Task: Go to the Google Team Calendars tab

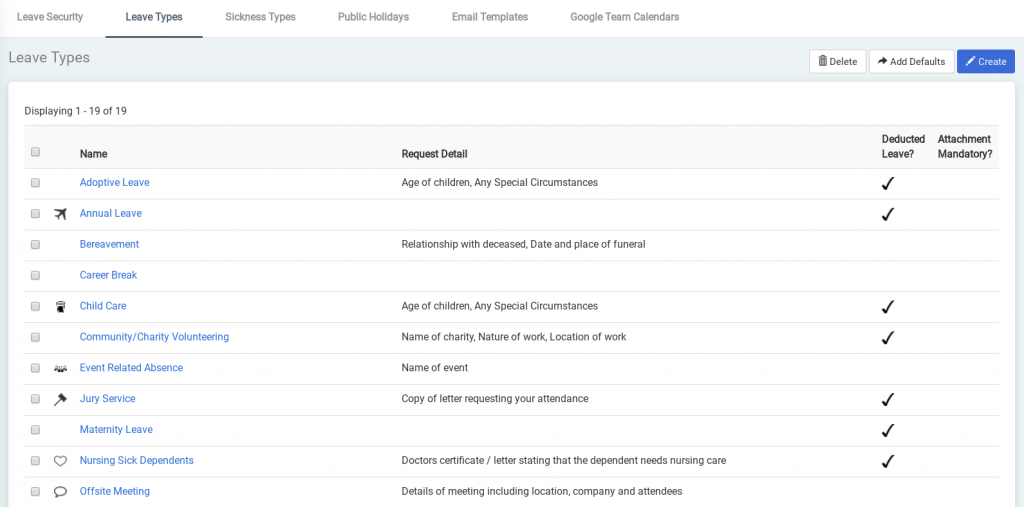Action: (x=624, y=17)
